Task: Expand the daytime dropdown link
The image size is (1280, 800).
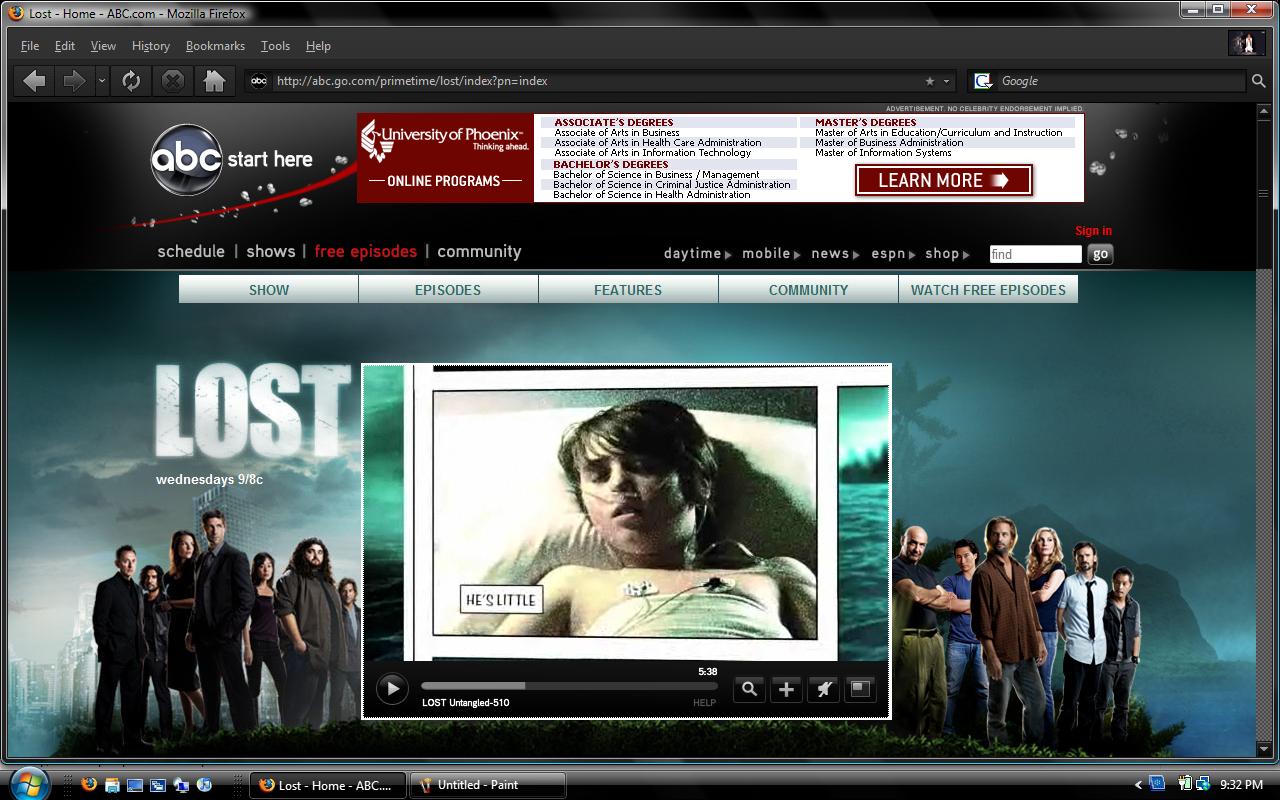Action: tap(697, 254)
